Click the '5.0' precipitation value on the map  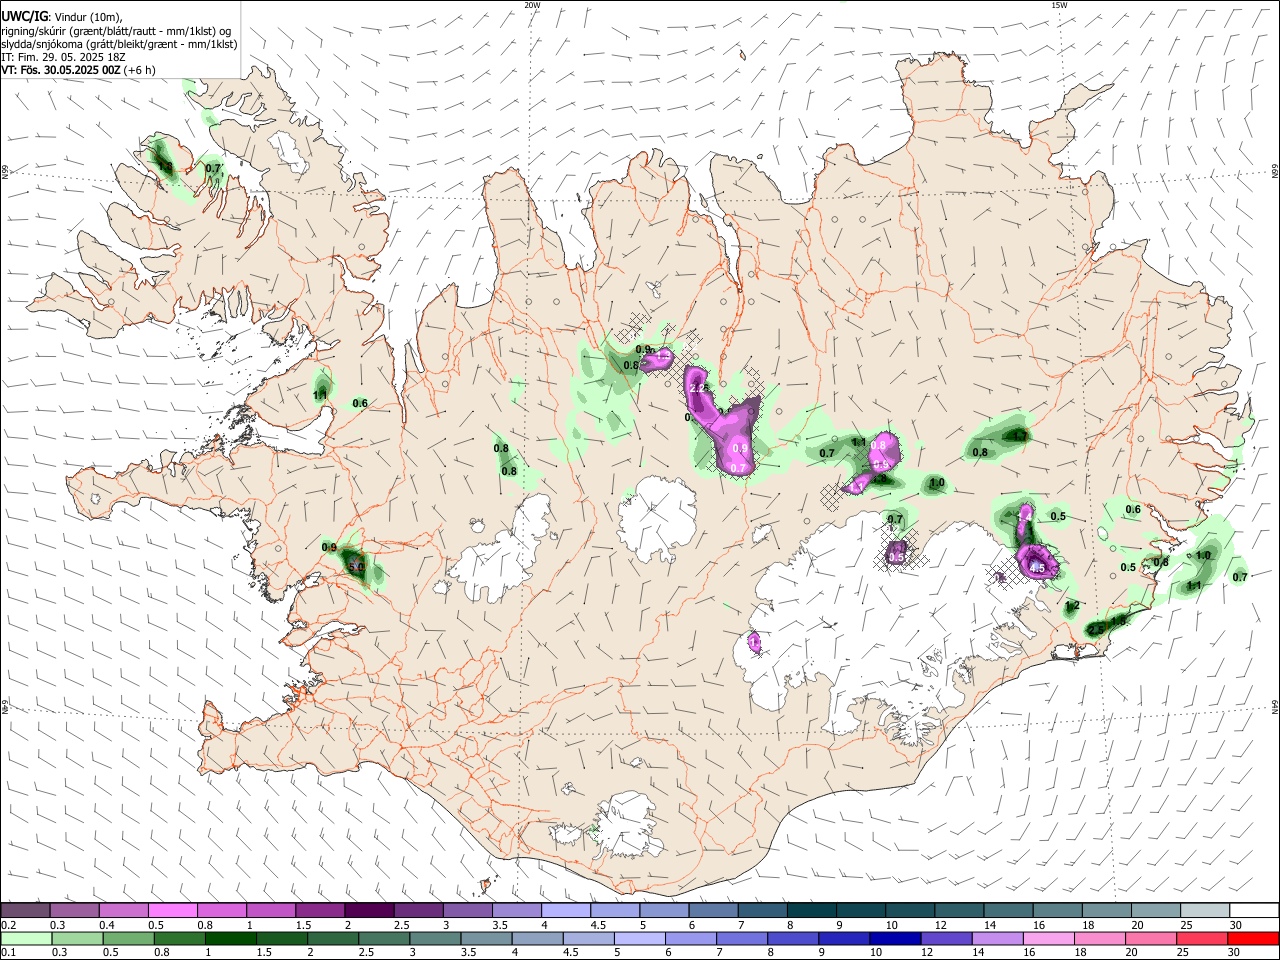tap(356, 567)
